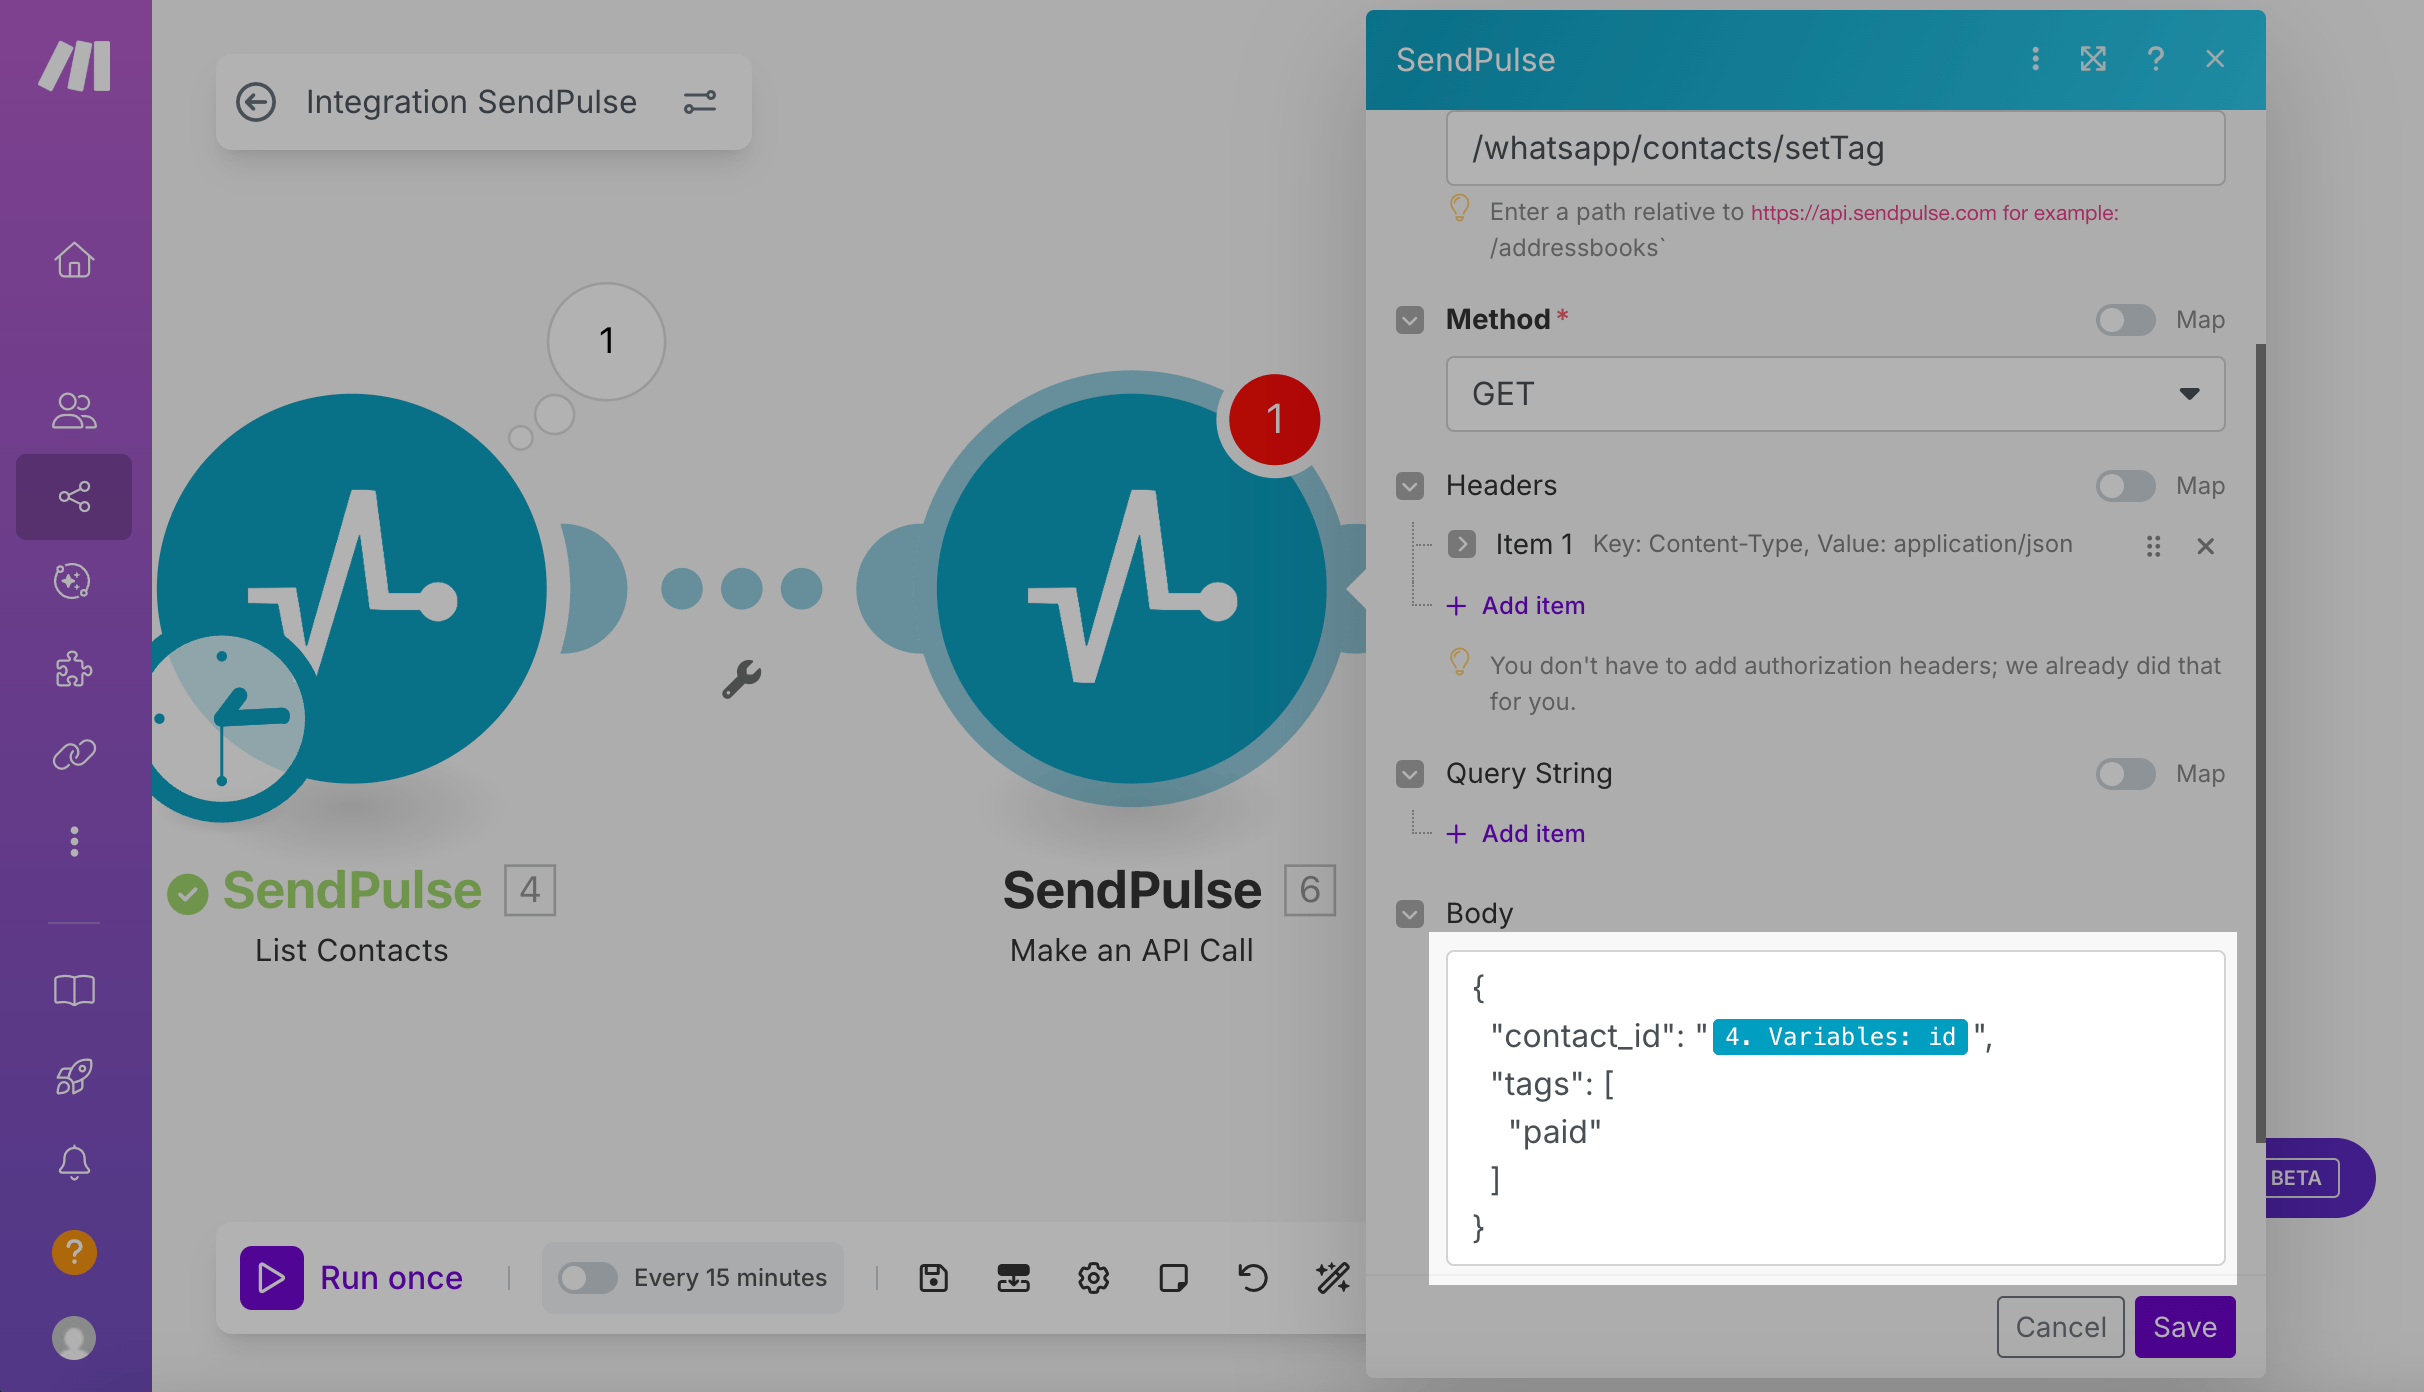
Task: Turn on Every 15 minutes scheduling toggle
Action: [587, 1278]
